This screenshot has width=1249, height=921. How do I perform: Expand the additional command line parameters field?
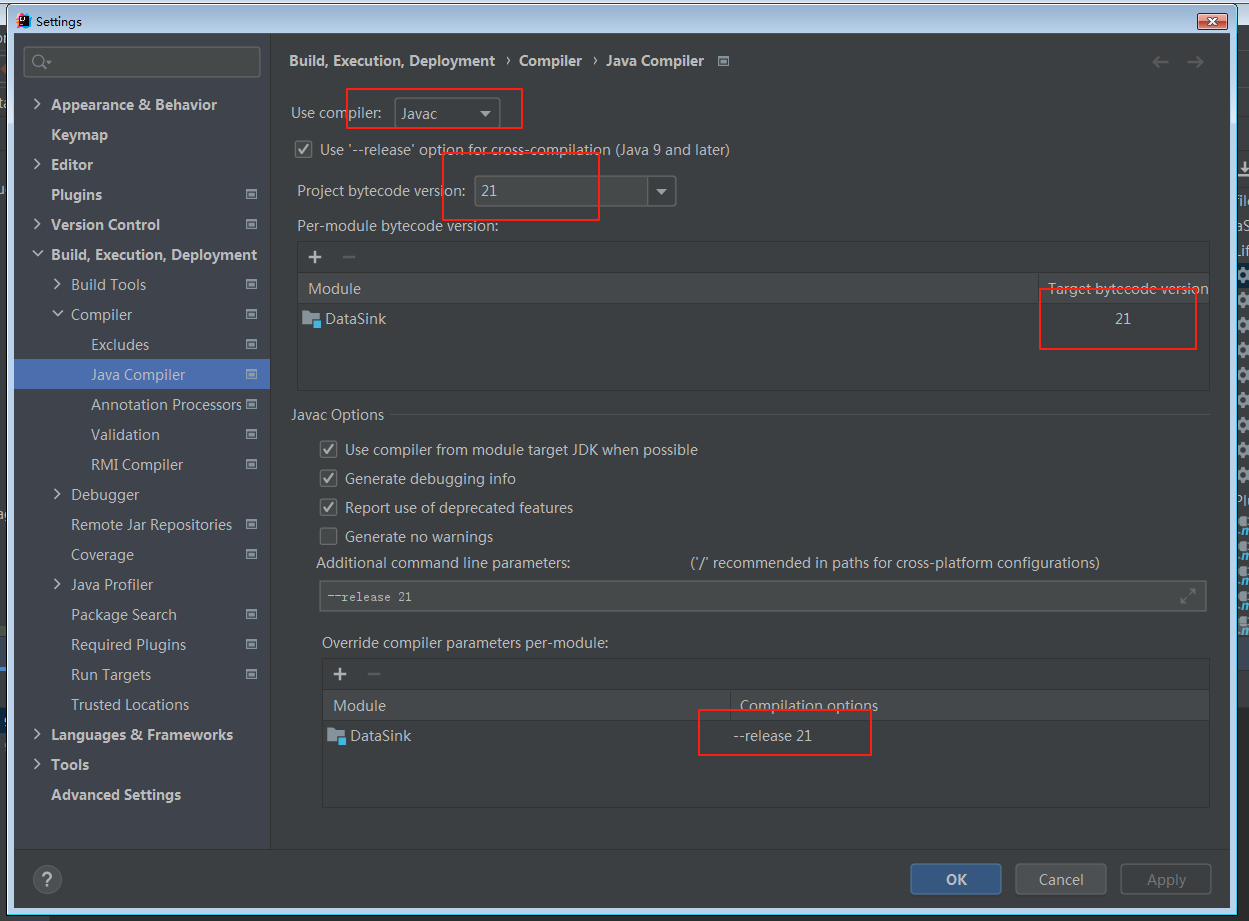pos(1188,596)
